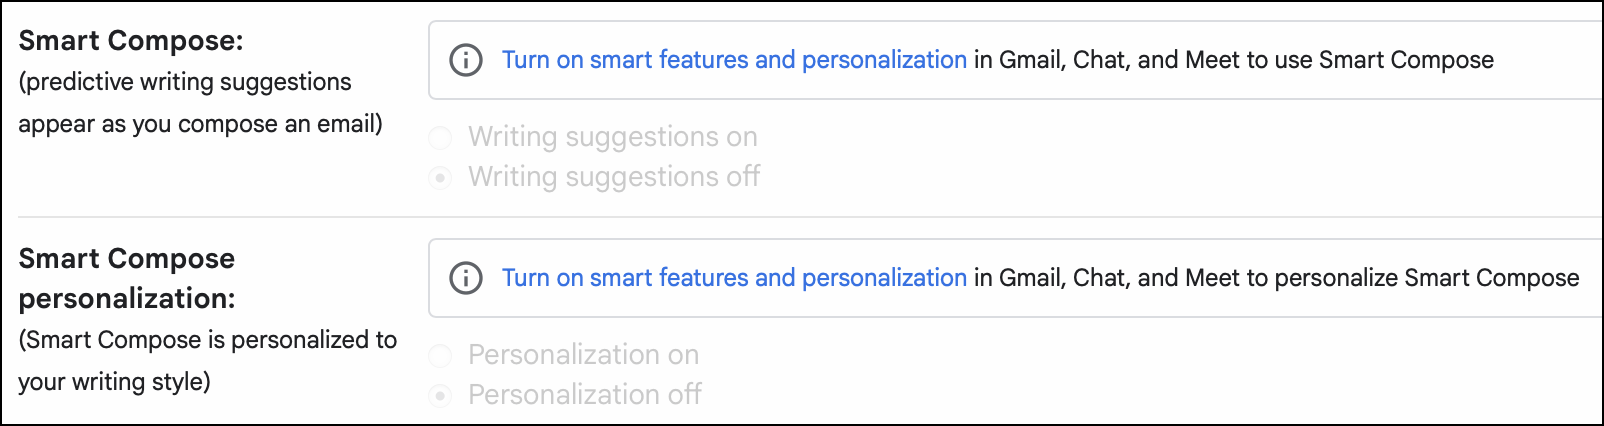The image size is (1604, 426).
Task: Click "to personalize Smart Compose" notice text
Action: pos(1426,278)
